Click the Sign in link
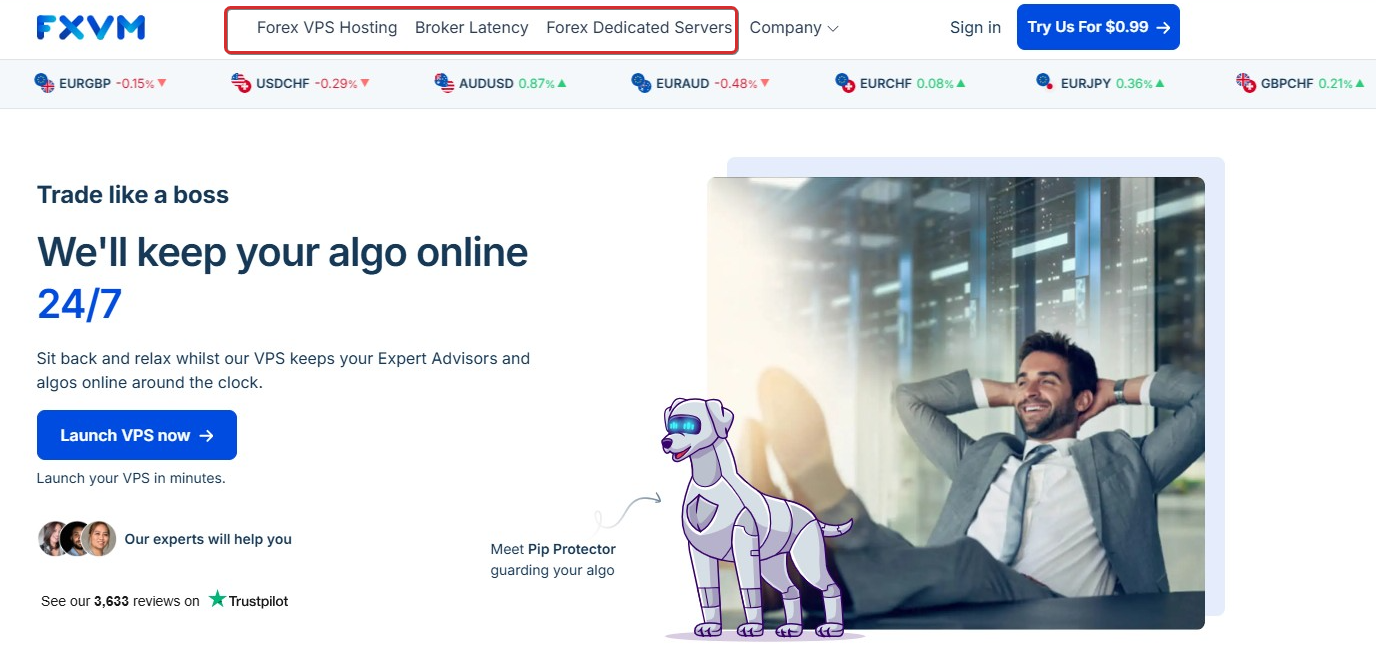Screen dimensions: 1376x670 click(x=975, y=28)
